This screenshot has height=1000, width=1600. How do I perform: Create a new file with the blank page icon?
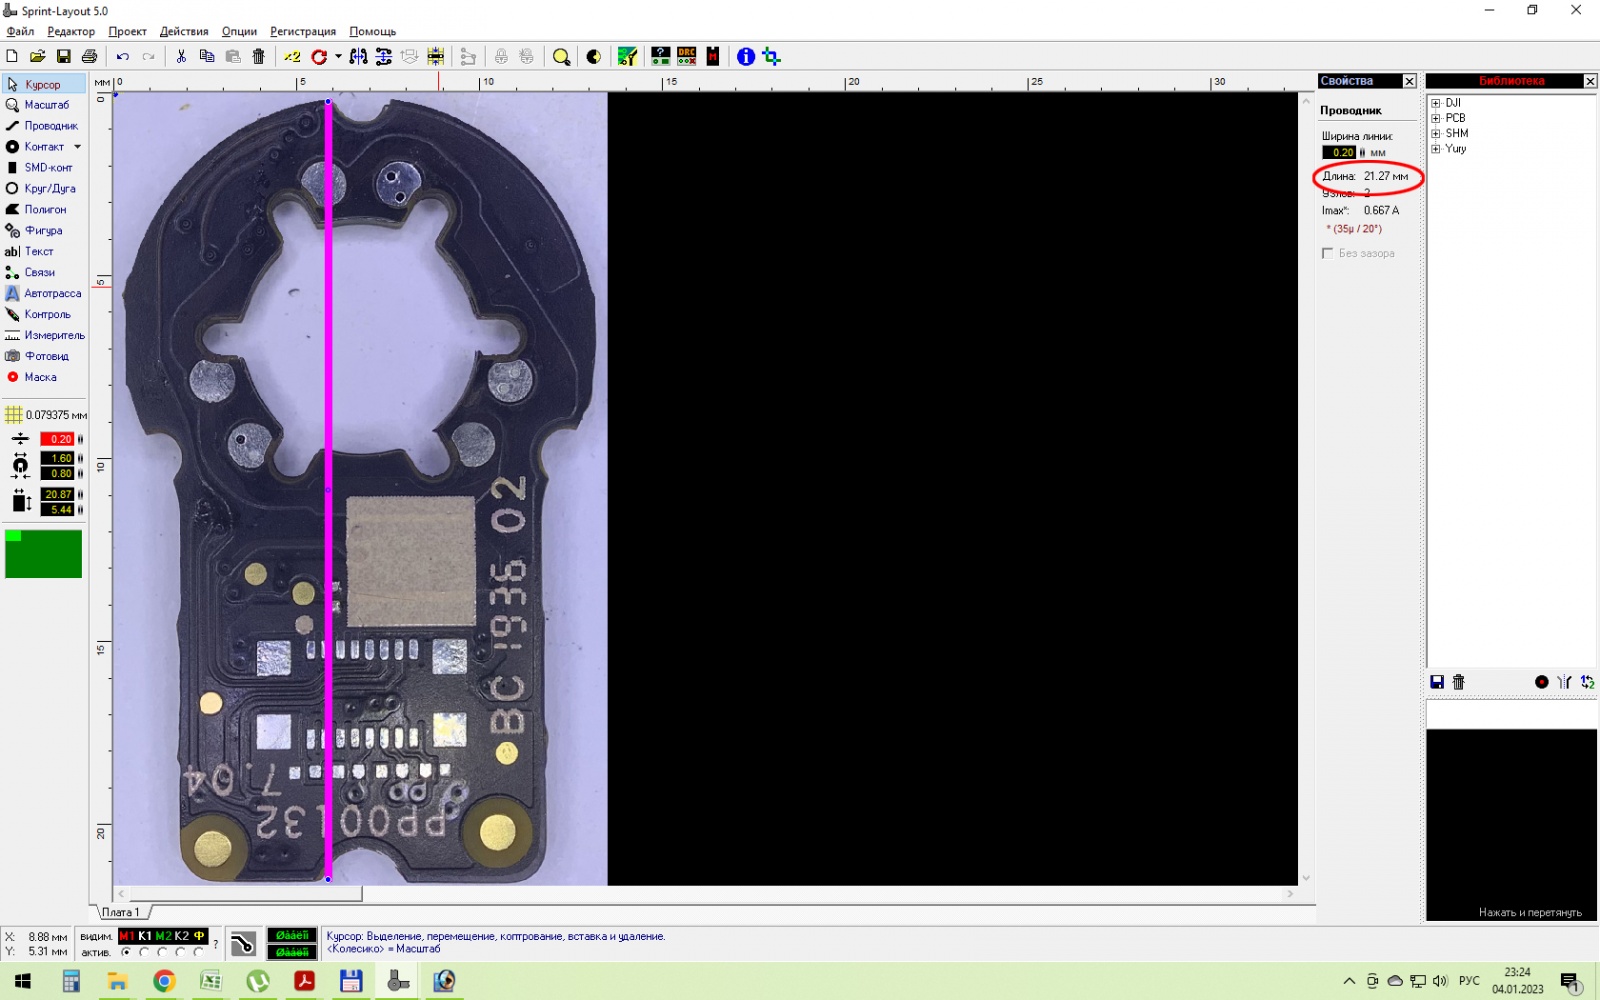(x=12, y=57)
